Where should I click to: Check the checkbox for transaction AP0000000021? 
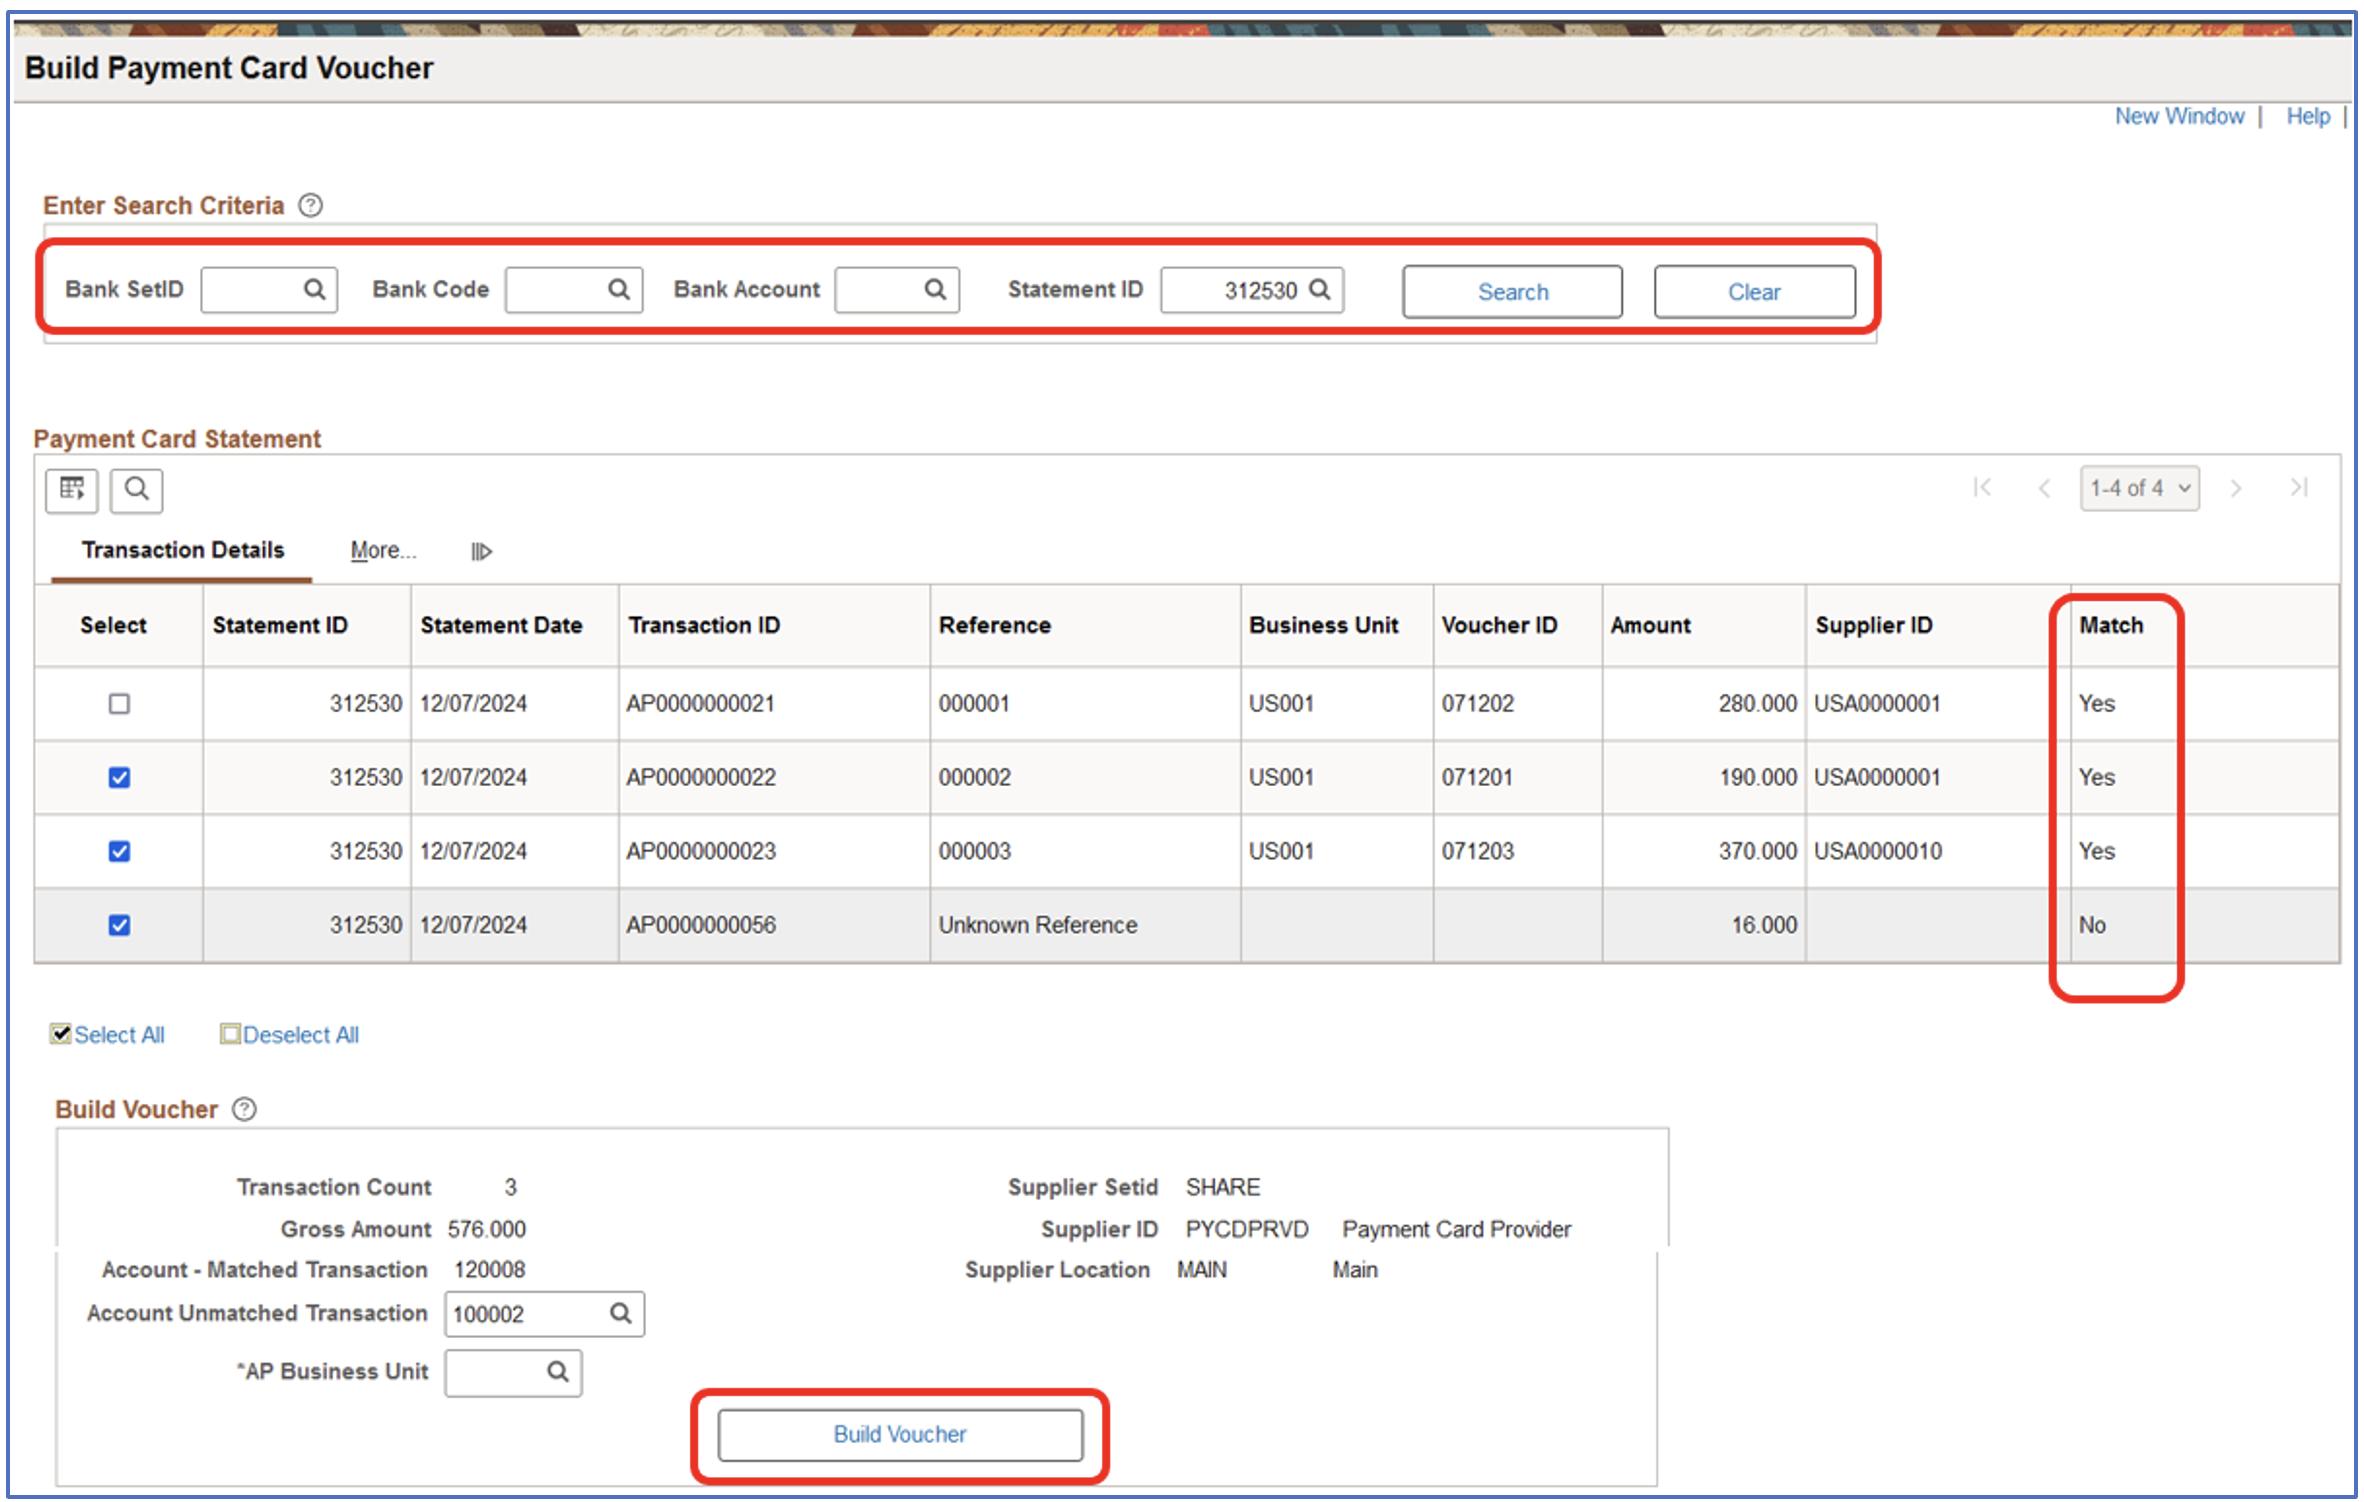tap(118, 703)
